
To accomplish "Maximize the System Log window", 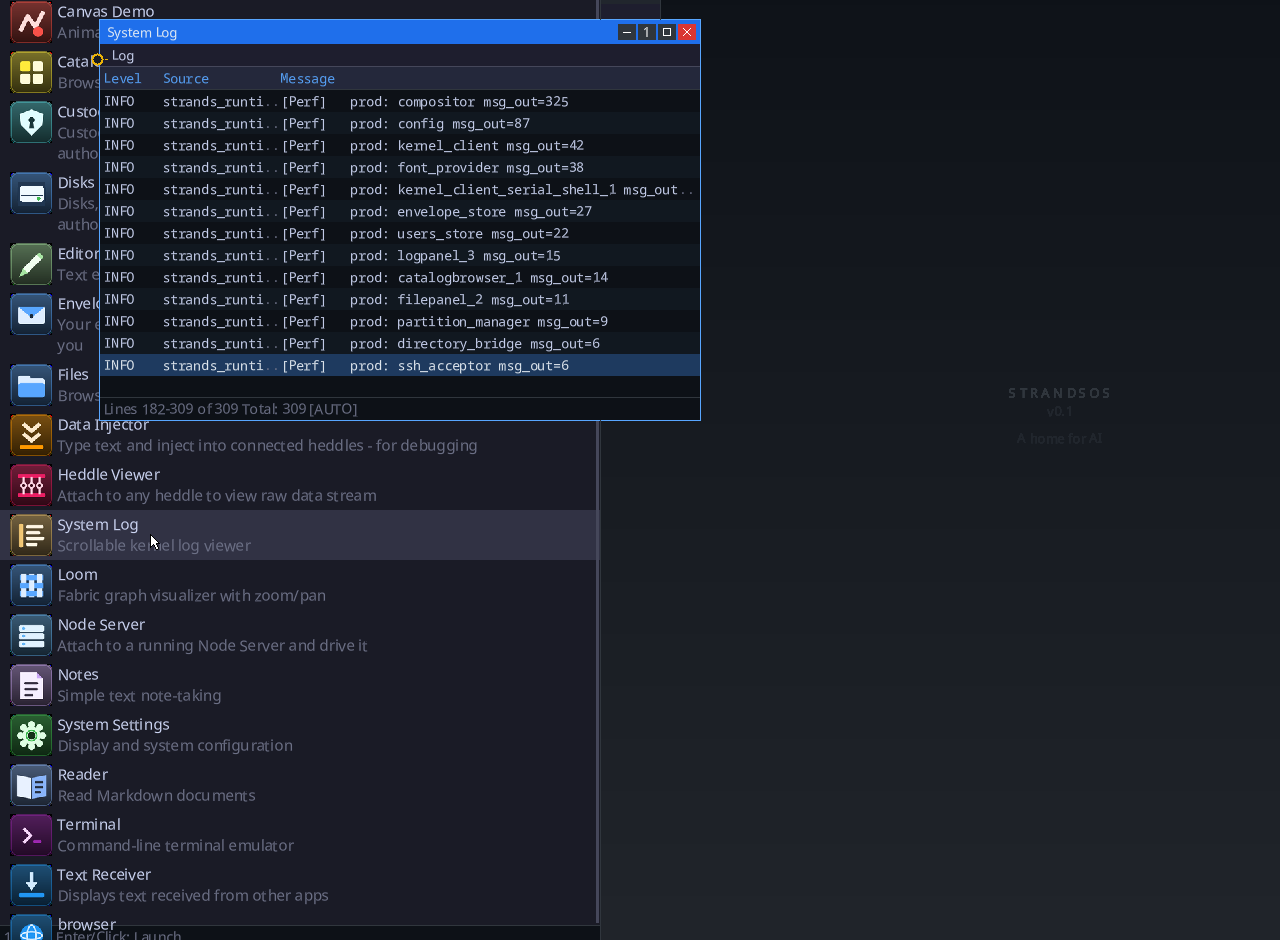I will (x=667, y=32).
